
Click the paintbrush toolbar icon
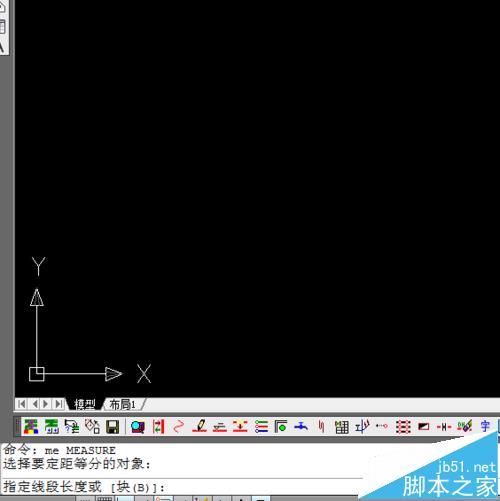pos(465,426)
